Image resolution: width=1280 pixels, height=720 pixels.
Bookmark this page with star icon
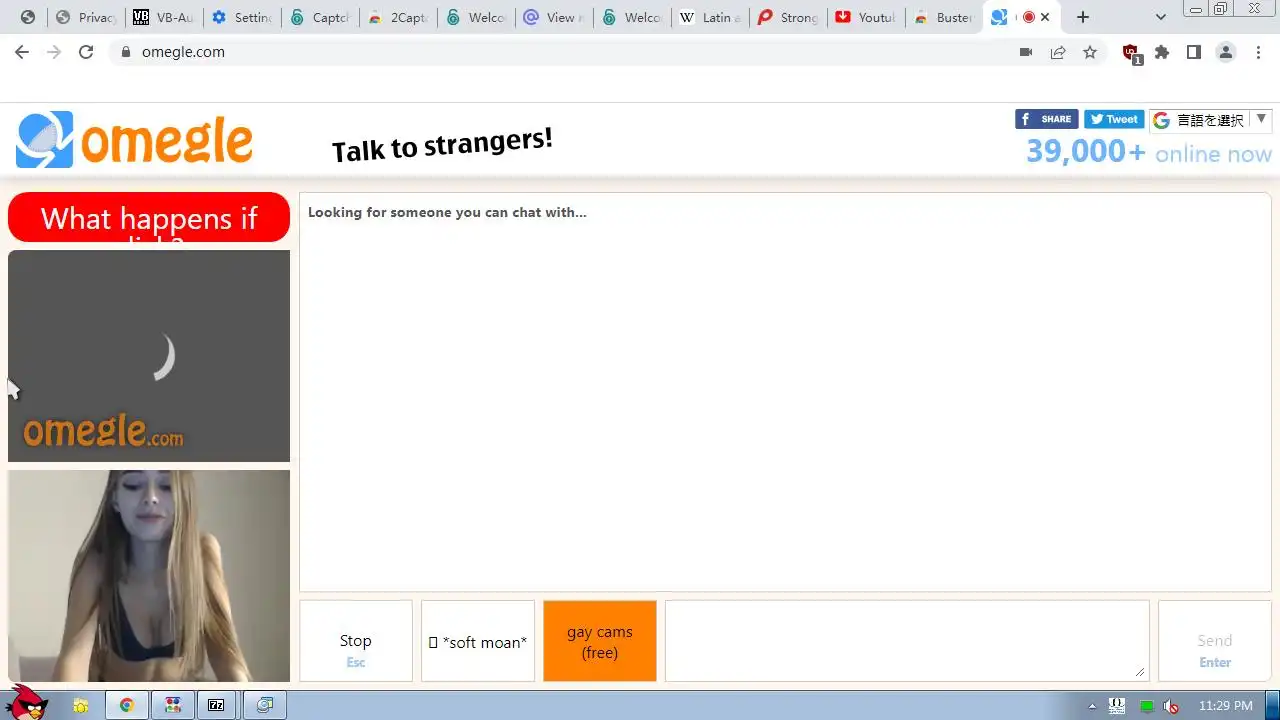tap(1090, 52)
